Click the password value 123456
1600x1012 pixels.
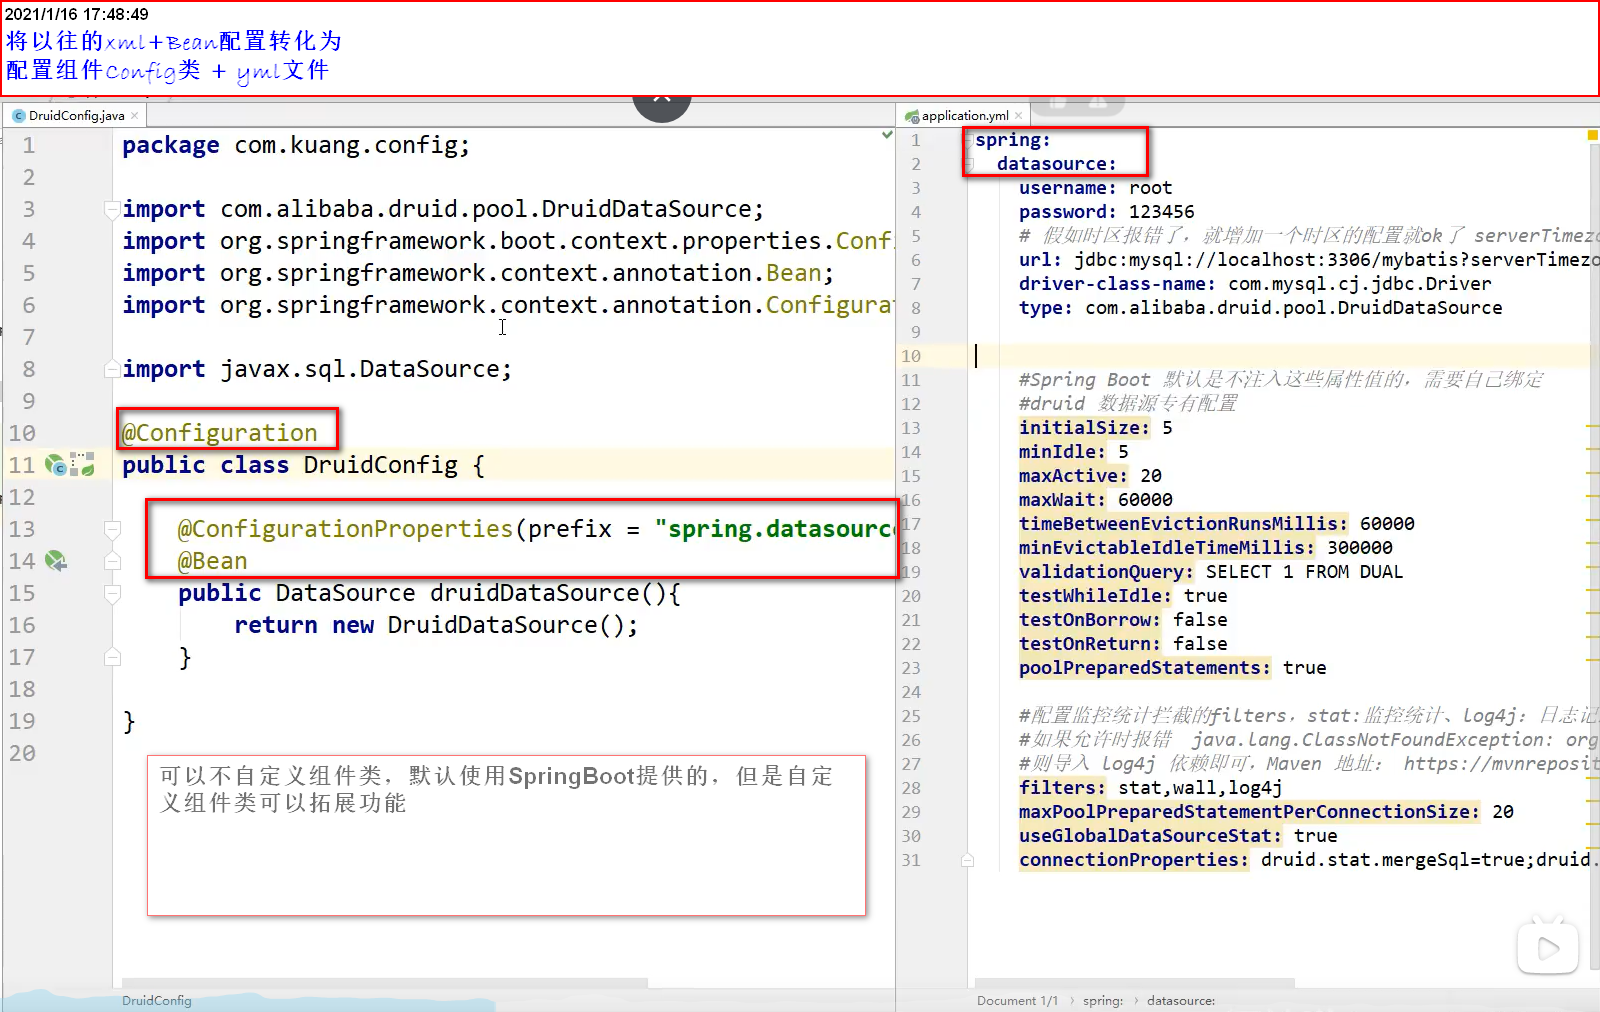(x=1162, y=212)
